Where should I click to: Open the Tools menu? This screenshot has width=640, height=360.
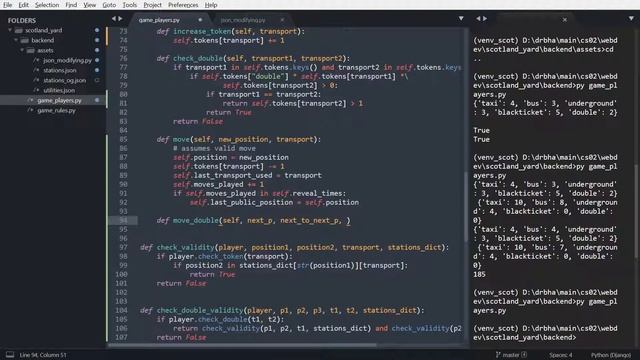pos(130,5)
